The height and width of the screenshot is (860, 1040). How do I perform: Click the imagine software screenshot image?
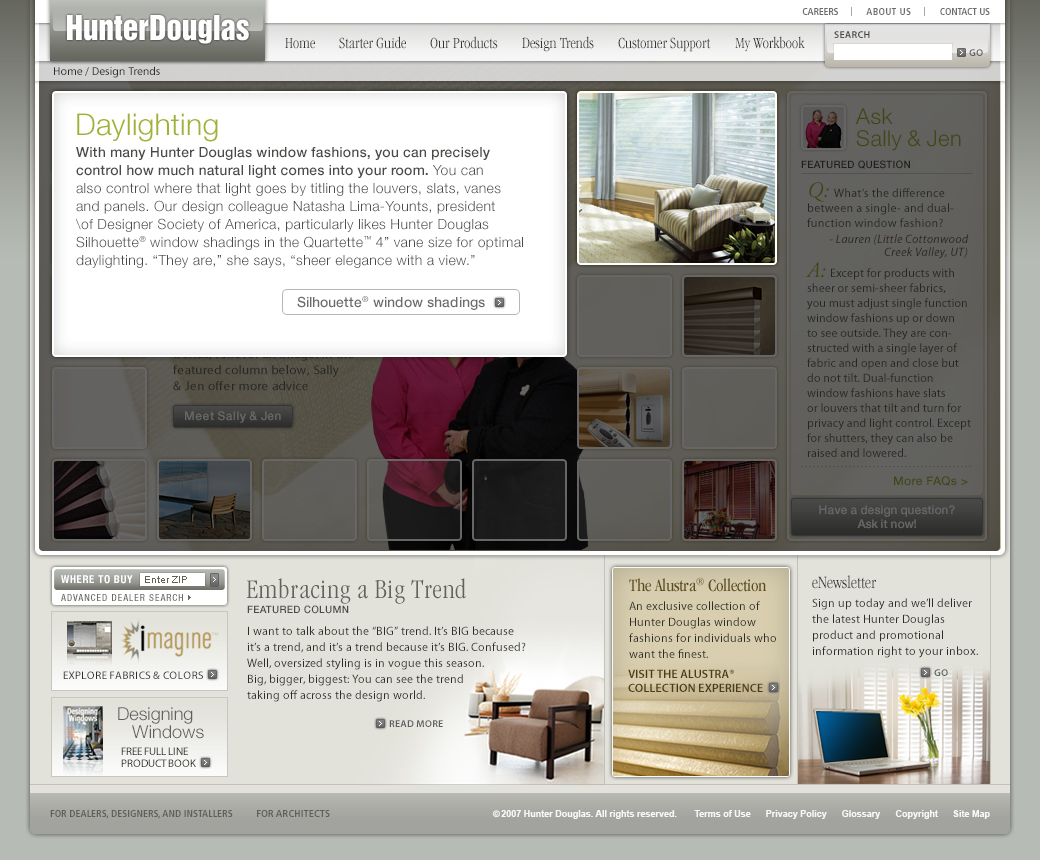pyautogui.click(x=90, y=641)
